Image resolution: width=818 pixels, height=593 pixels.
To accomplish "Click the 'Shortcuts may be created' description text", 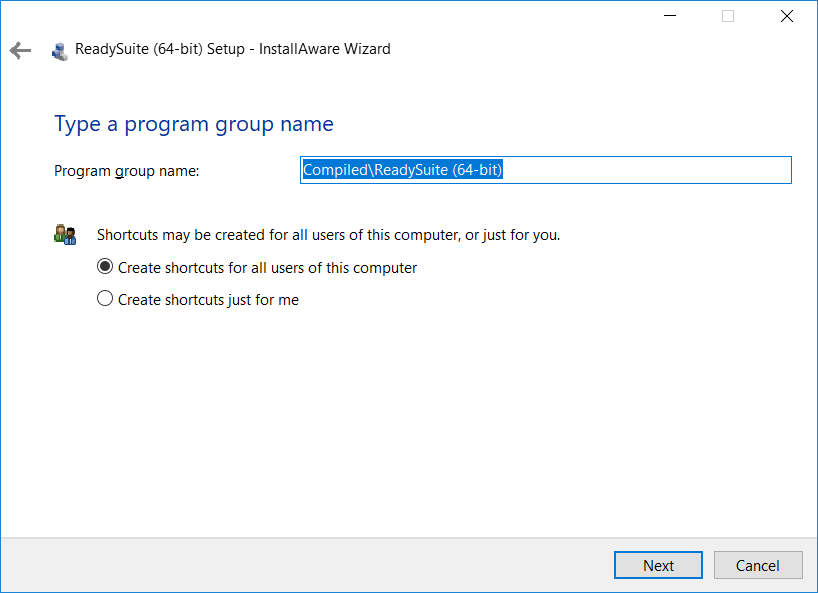I will [329, 235].
